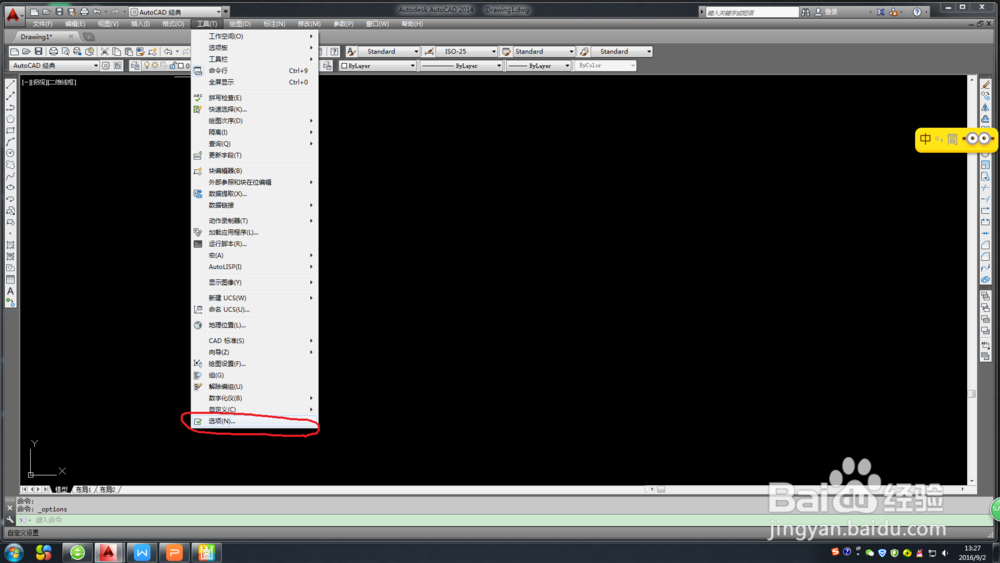
Task: Select the Multiline Text tool A
Action: coord(10,291)
